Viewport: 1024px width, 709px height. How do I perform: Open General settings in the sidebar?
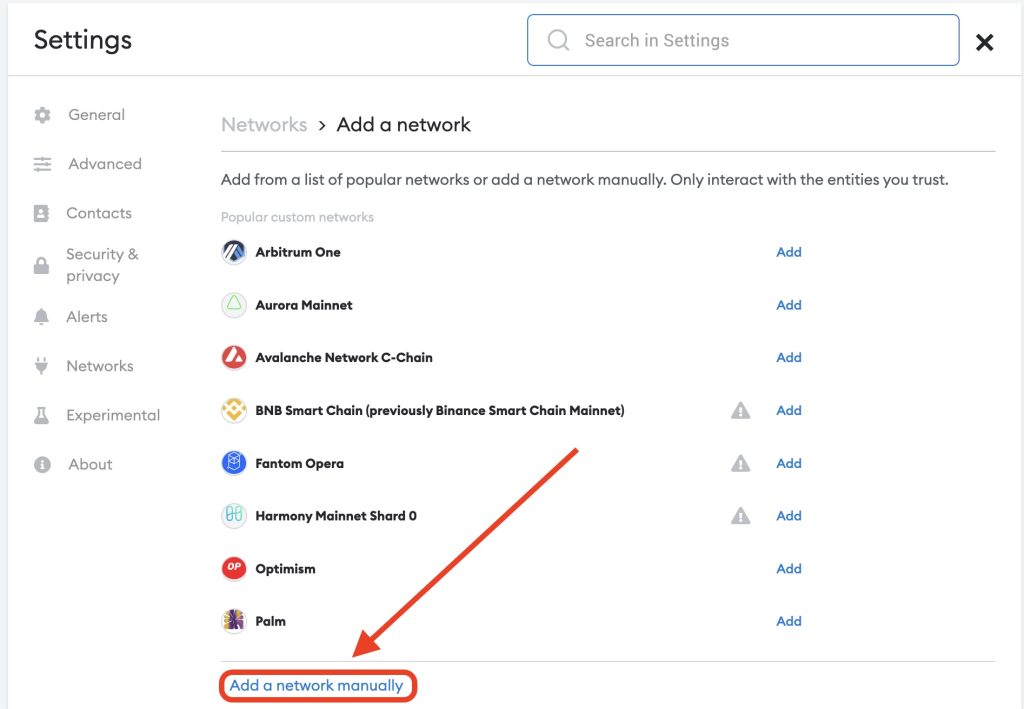pos(96,115)
